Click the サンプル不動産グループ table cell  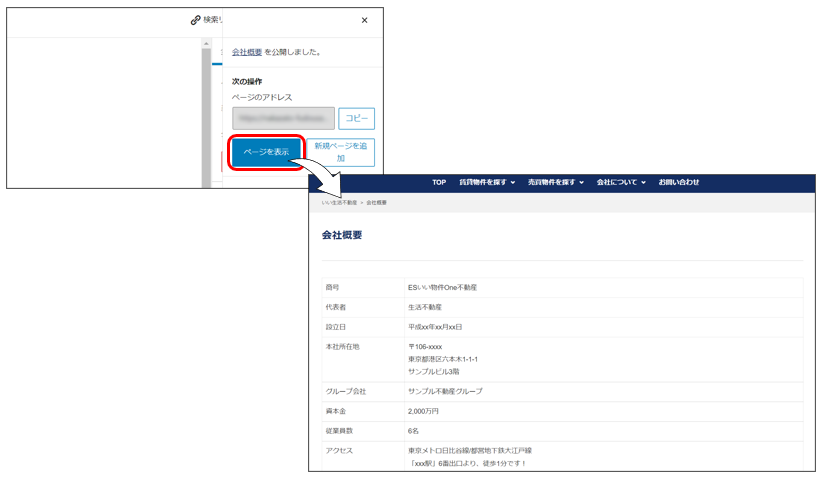(445, 391)
